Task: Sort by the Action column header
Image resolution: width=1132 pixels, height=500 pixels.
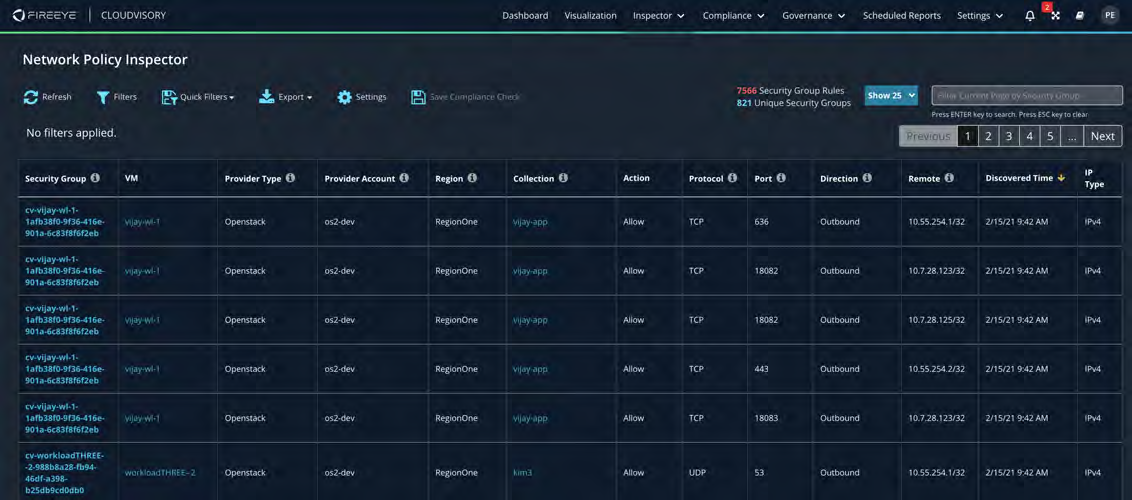Action: click(x=636, y=178)
